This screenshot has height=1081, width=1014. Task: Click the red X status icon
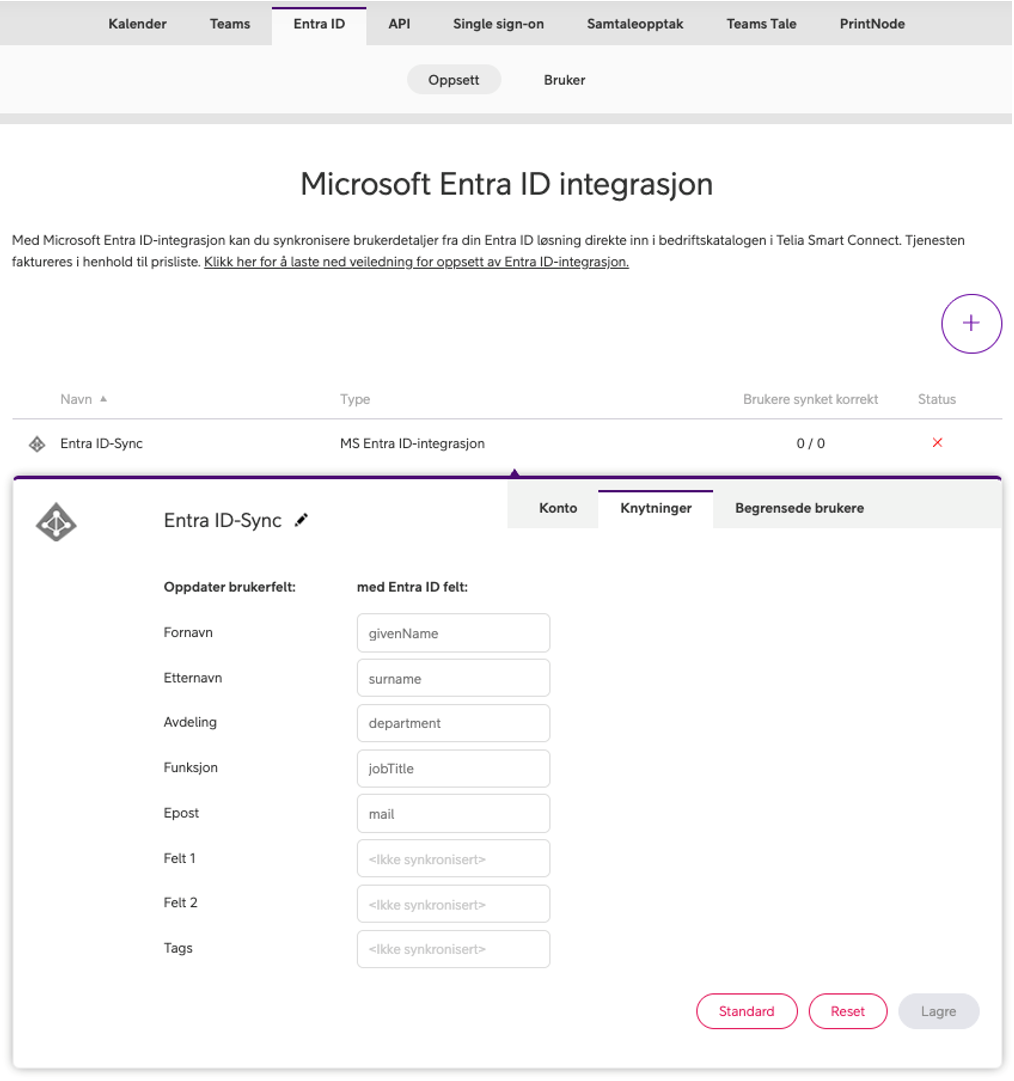(937, 443)
